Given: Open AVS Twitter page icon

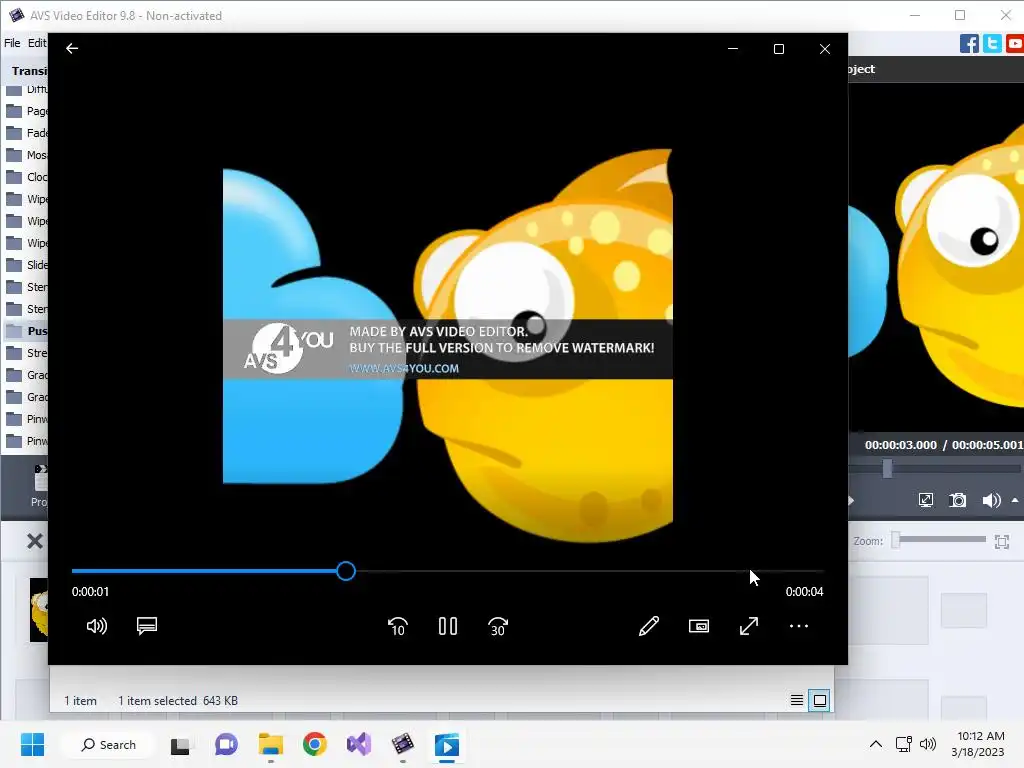Looking at the screenshot, I should [992, 44].
